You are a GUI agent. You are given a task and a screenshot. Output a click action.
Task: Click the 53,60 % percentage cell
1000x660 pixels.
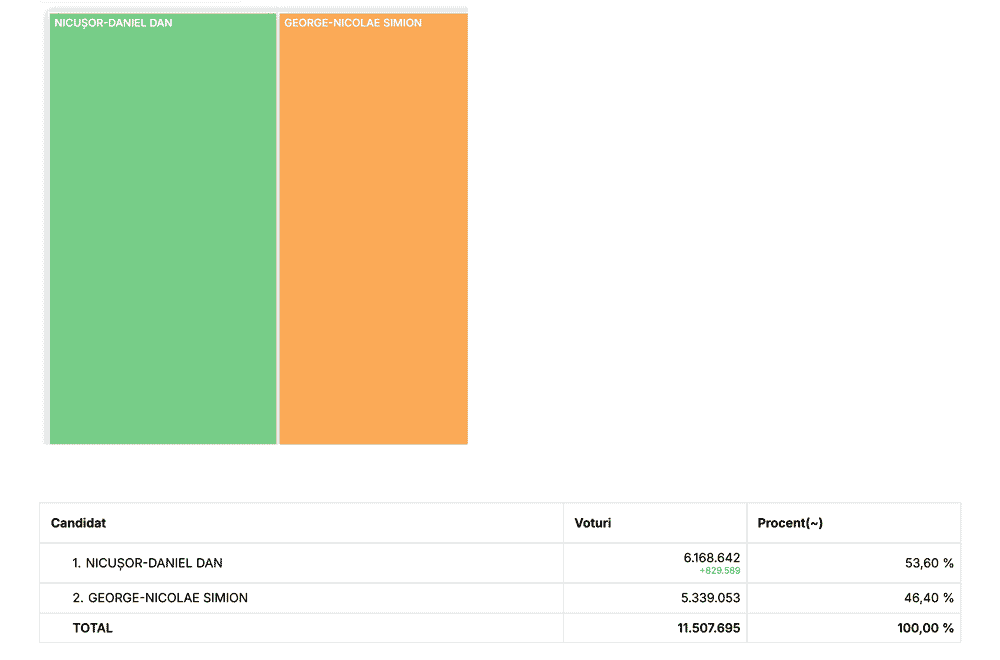pyautogui.click(x=928, y=563)
